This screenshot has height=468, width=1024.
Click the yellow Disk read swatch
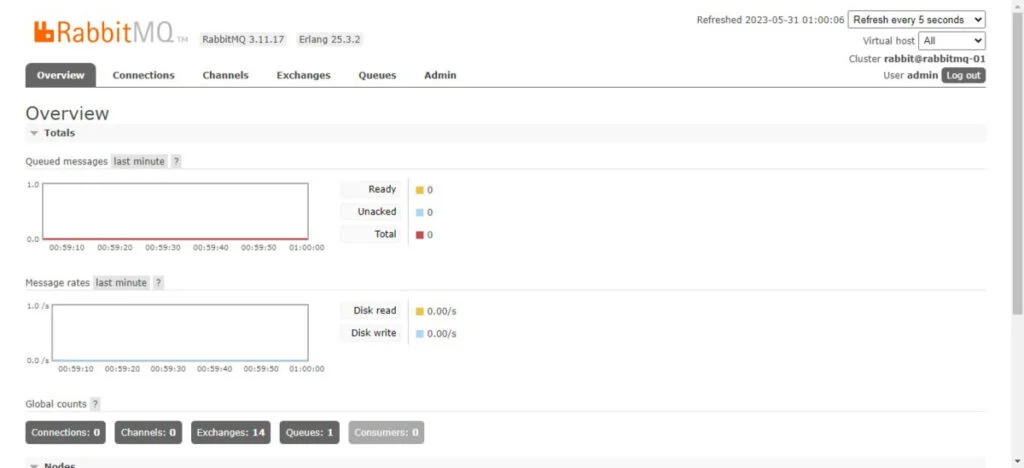click(420, 311)
